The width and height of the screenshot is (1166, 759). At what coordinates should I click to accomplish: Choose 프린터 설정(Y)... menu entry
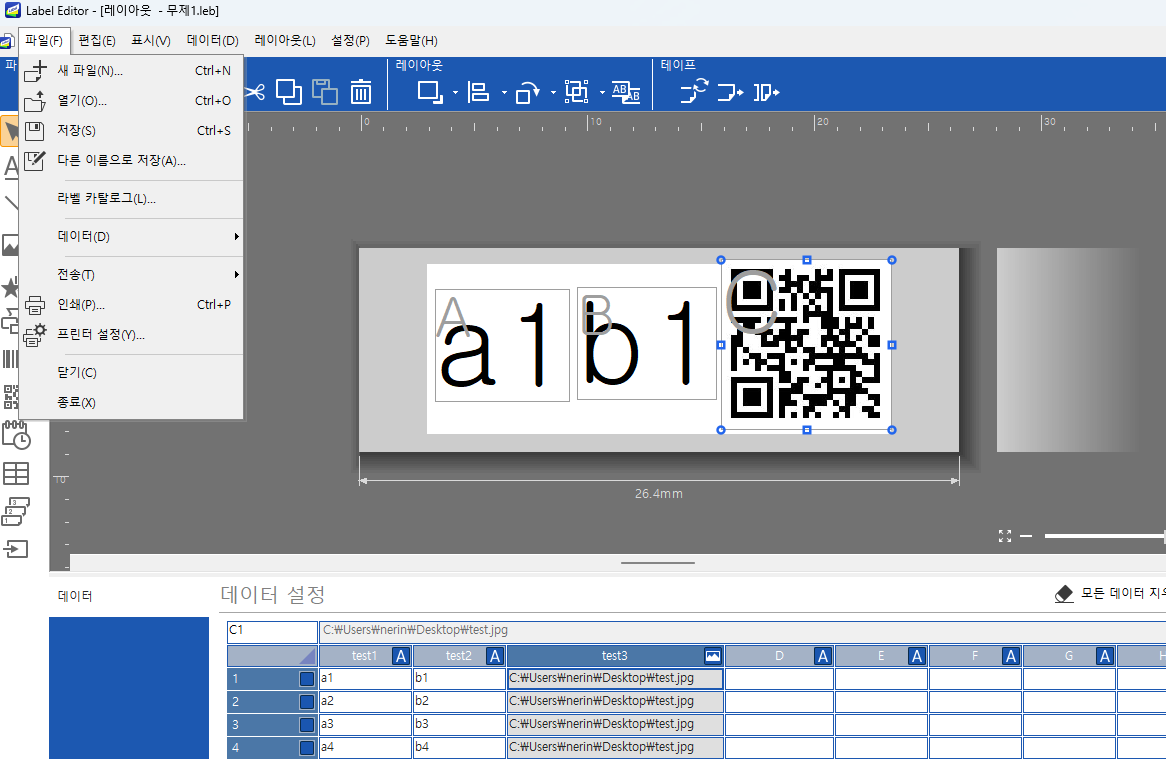tap(132, 335)
